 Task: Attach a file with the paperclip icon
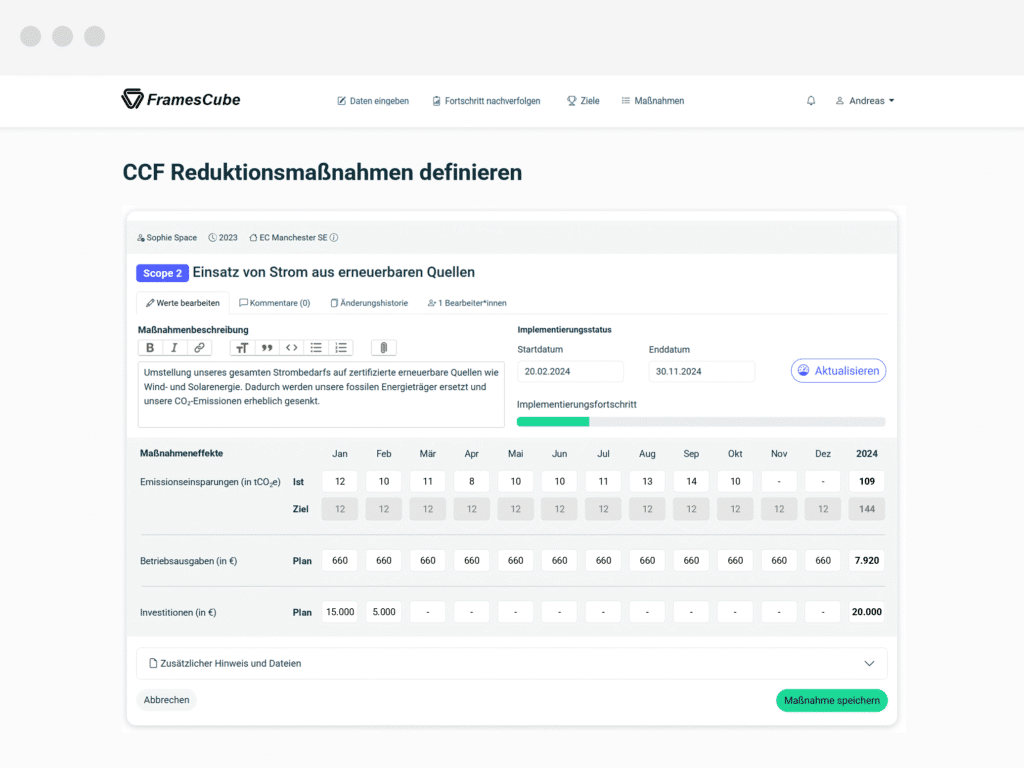[384, 347]
